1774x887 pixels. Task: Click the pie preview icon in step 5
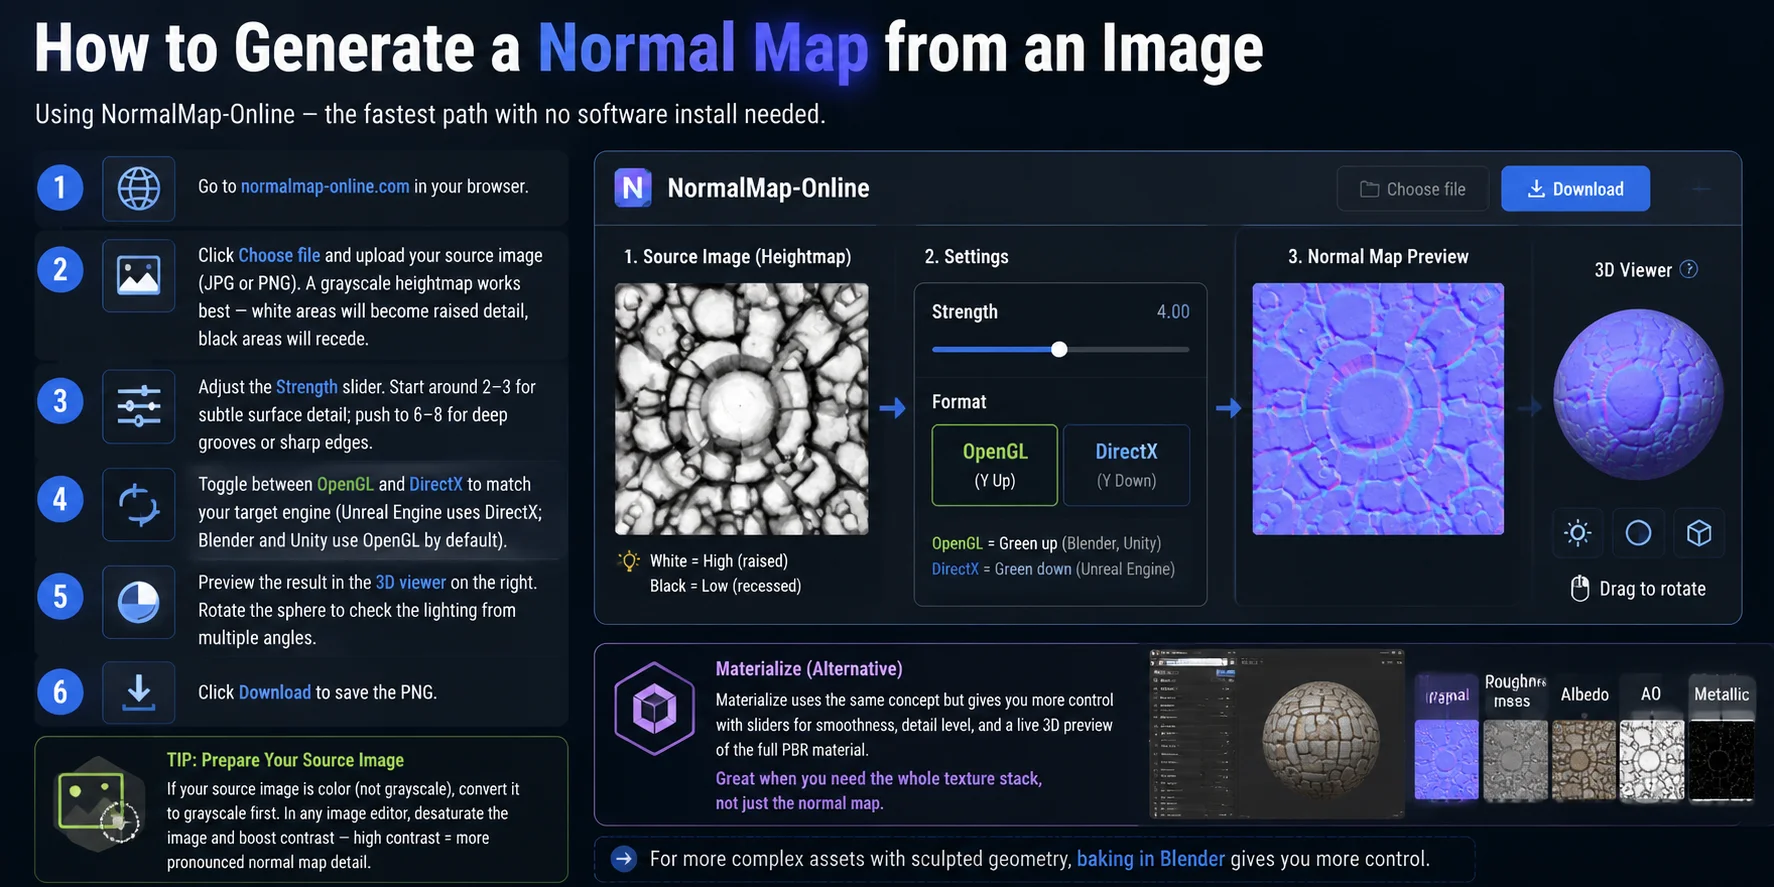click(139, 602)
